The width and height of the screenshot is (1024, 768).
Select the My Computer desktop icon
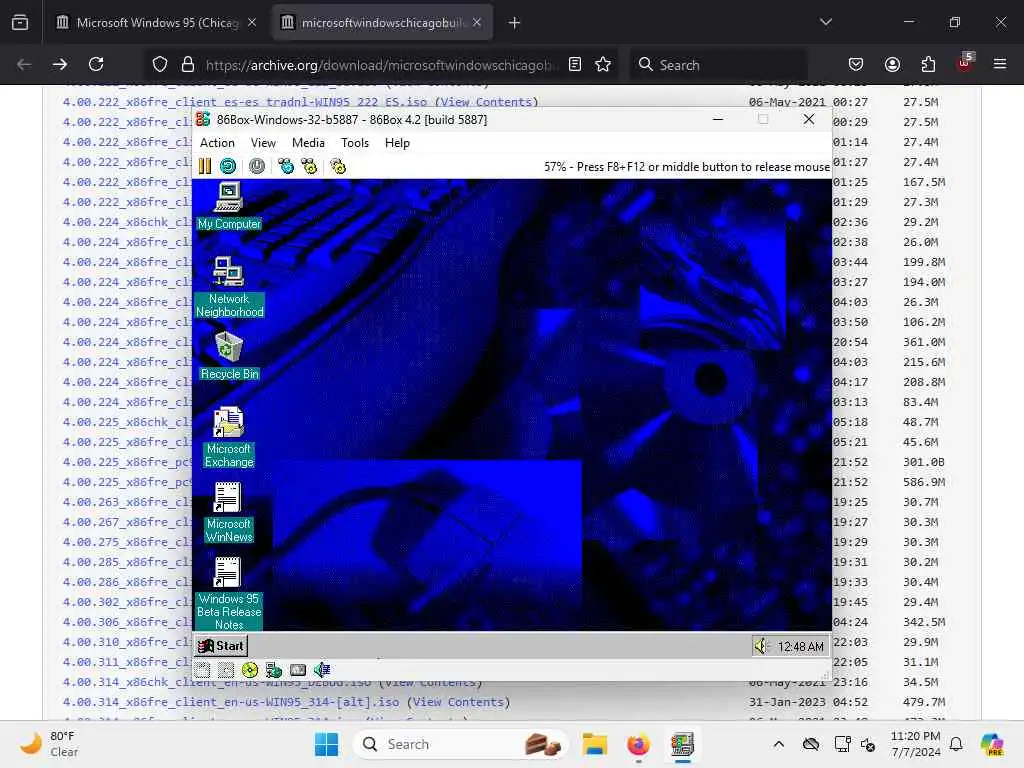click(229, 206)
